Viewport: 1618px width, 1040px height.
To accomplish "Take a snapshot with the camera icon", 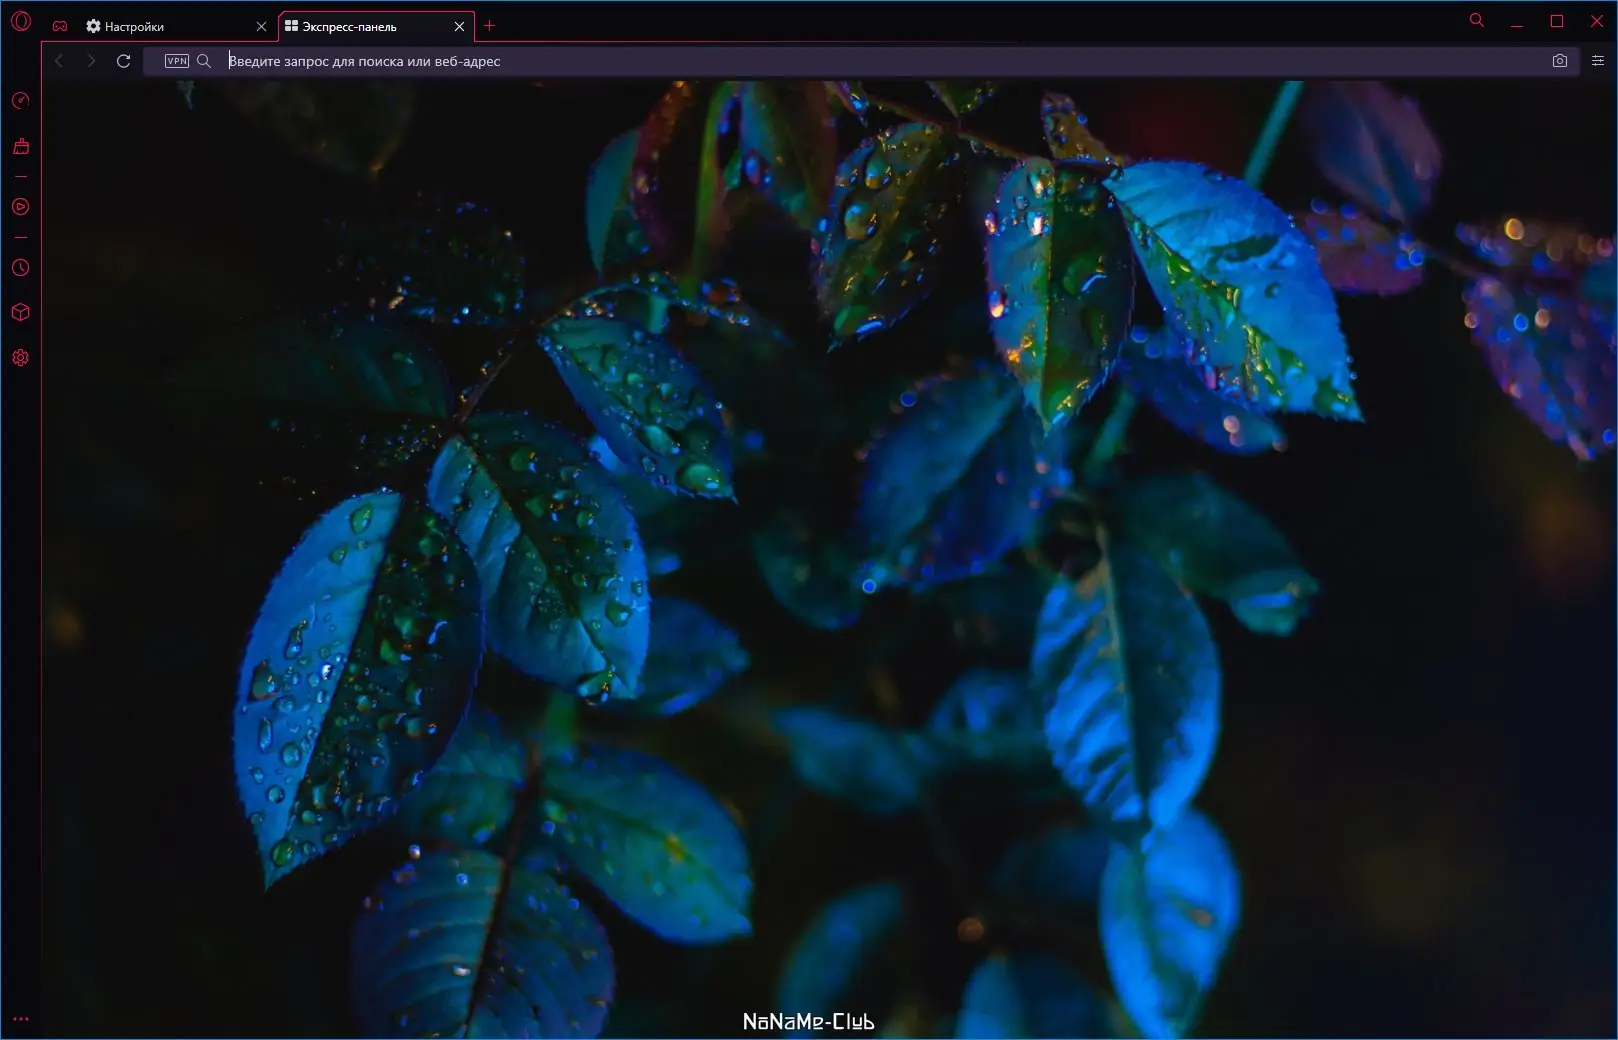I will [1560, 61].
